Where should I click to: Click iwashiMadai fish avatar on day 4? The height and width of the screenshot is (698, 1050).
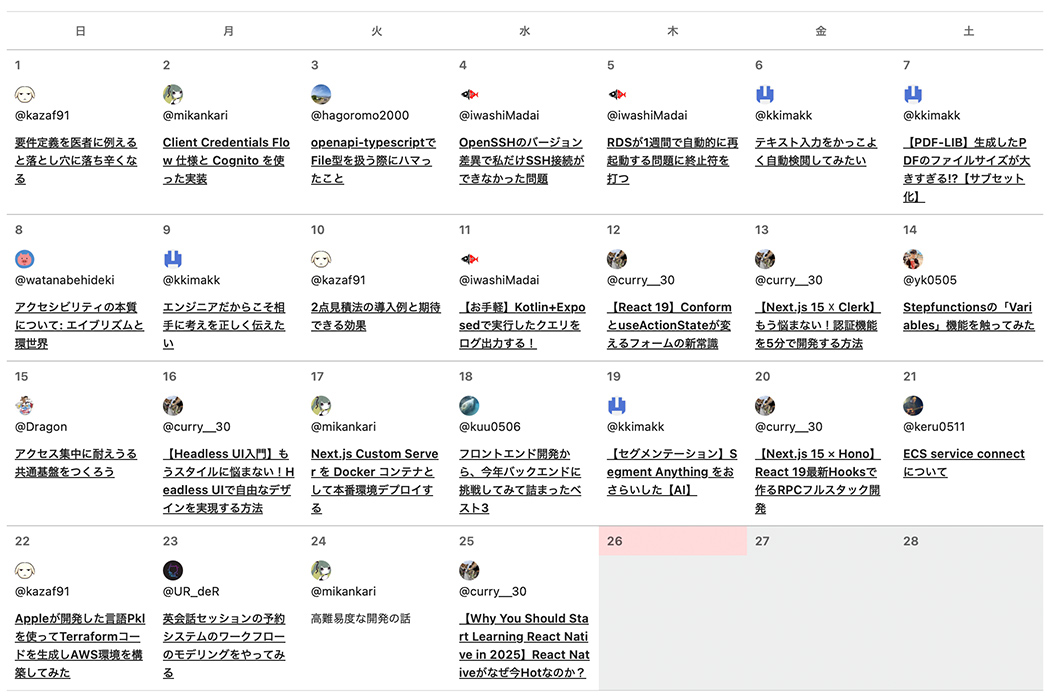[x=469, y=94]
